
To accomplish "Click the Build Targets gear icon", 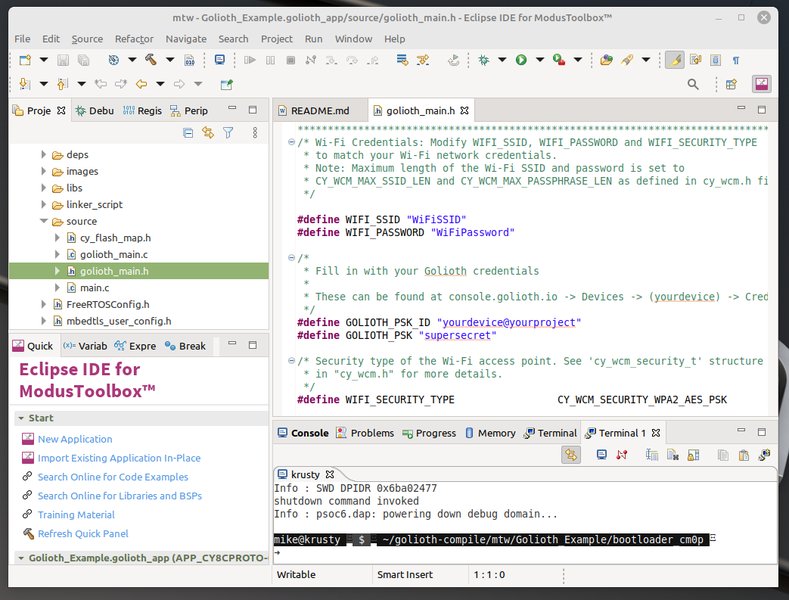I will [114, 60].
